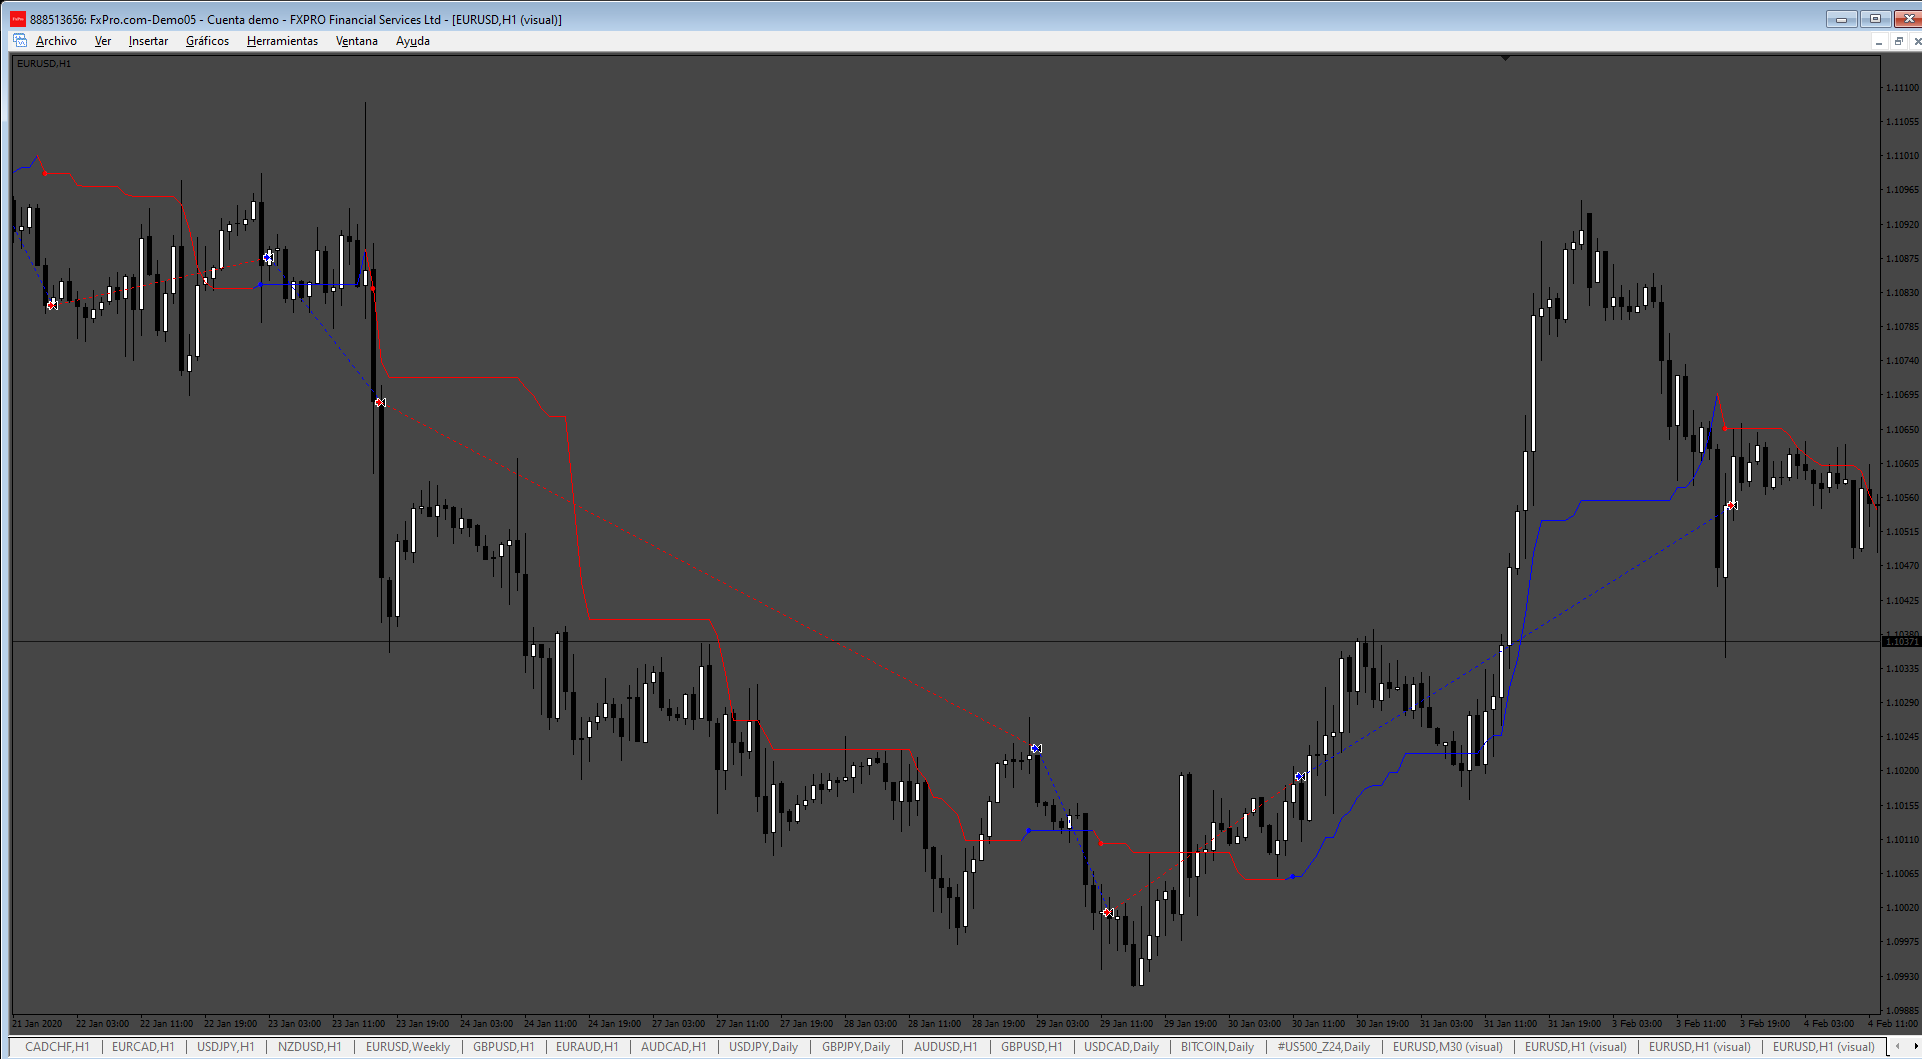Switch to the CADCHF,H1 chart tab
The width and height of the screenshot is (1922, 1059).
pos(57,1047)
